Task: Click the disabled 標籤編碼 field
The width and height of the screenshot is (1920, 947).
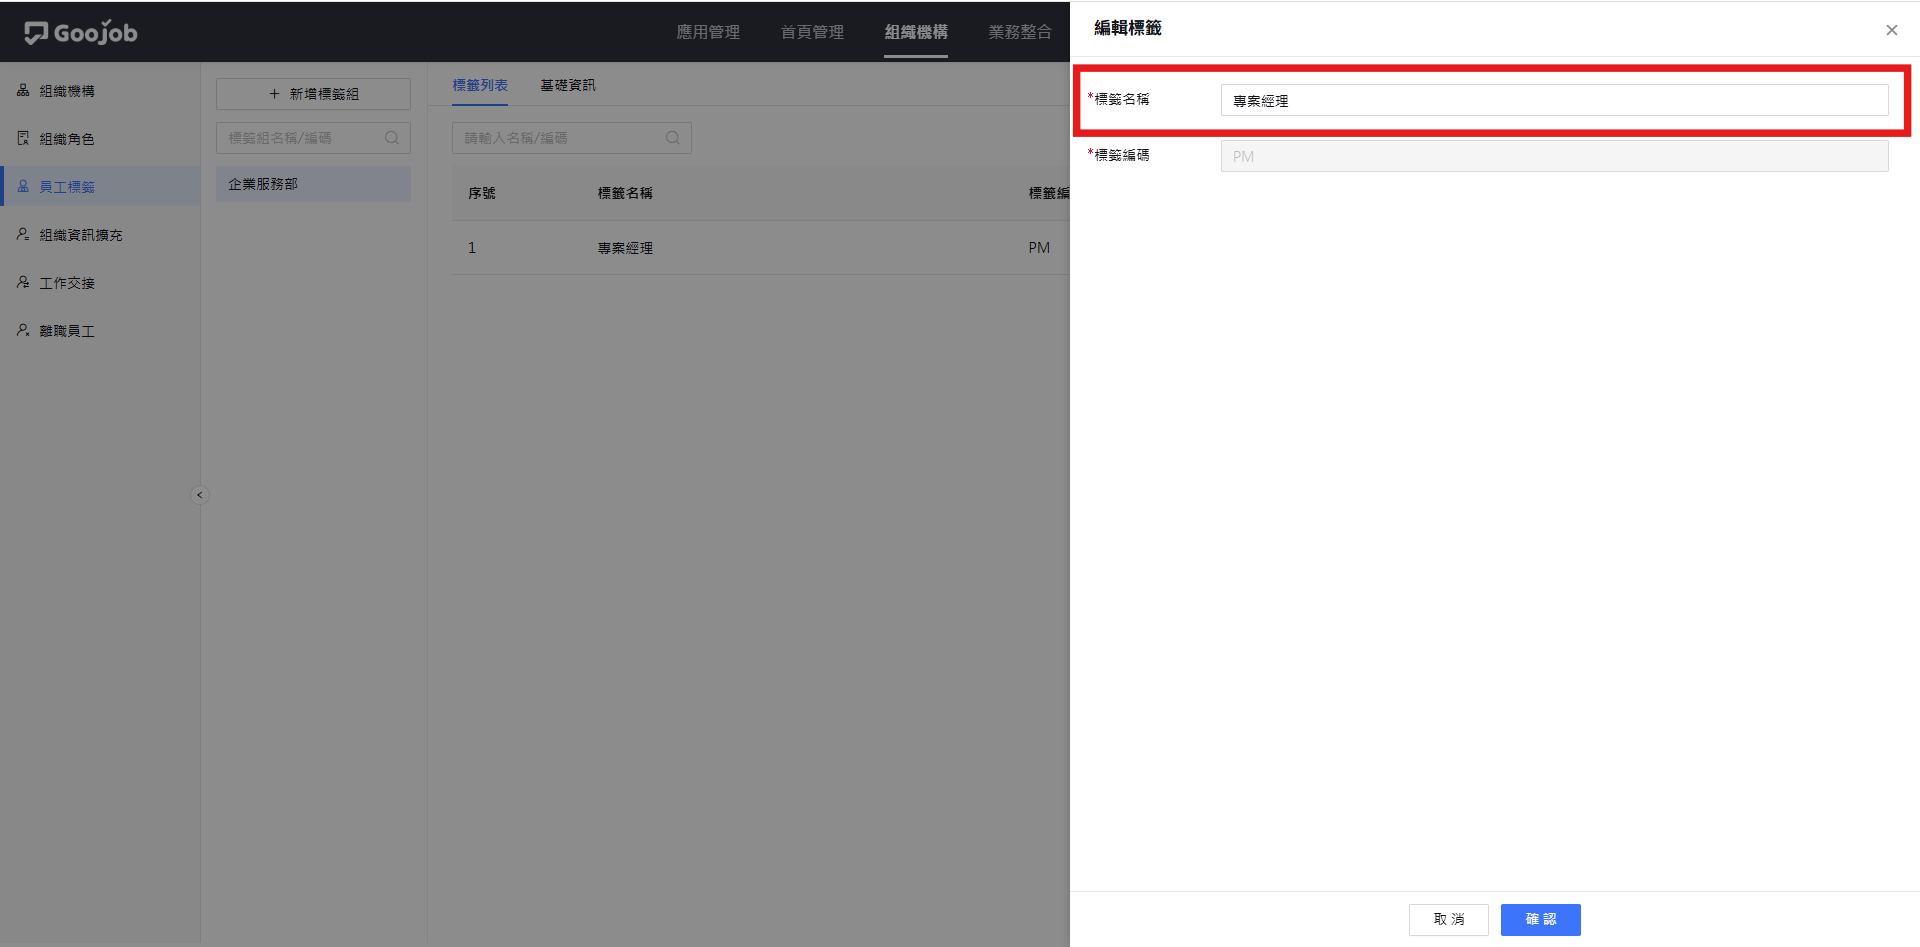Action: [x=1555, y=156]
